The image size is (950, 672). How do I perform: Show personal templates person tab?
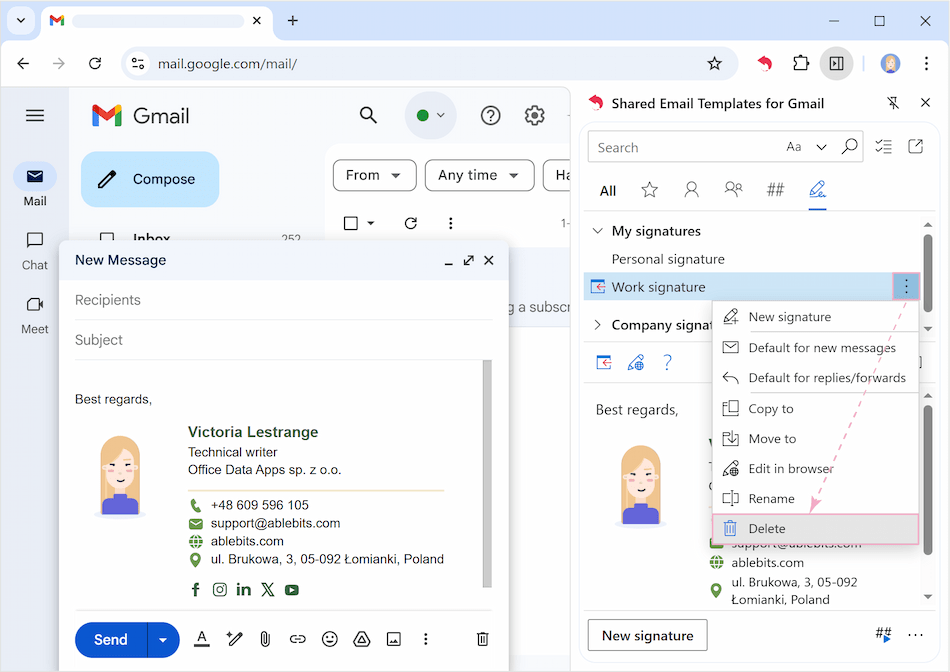click(691, 190)
